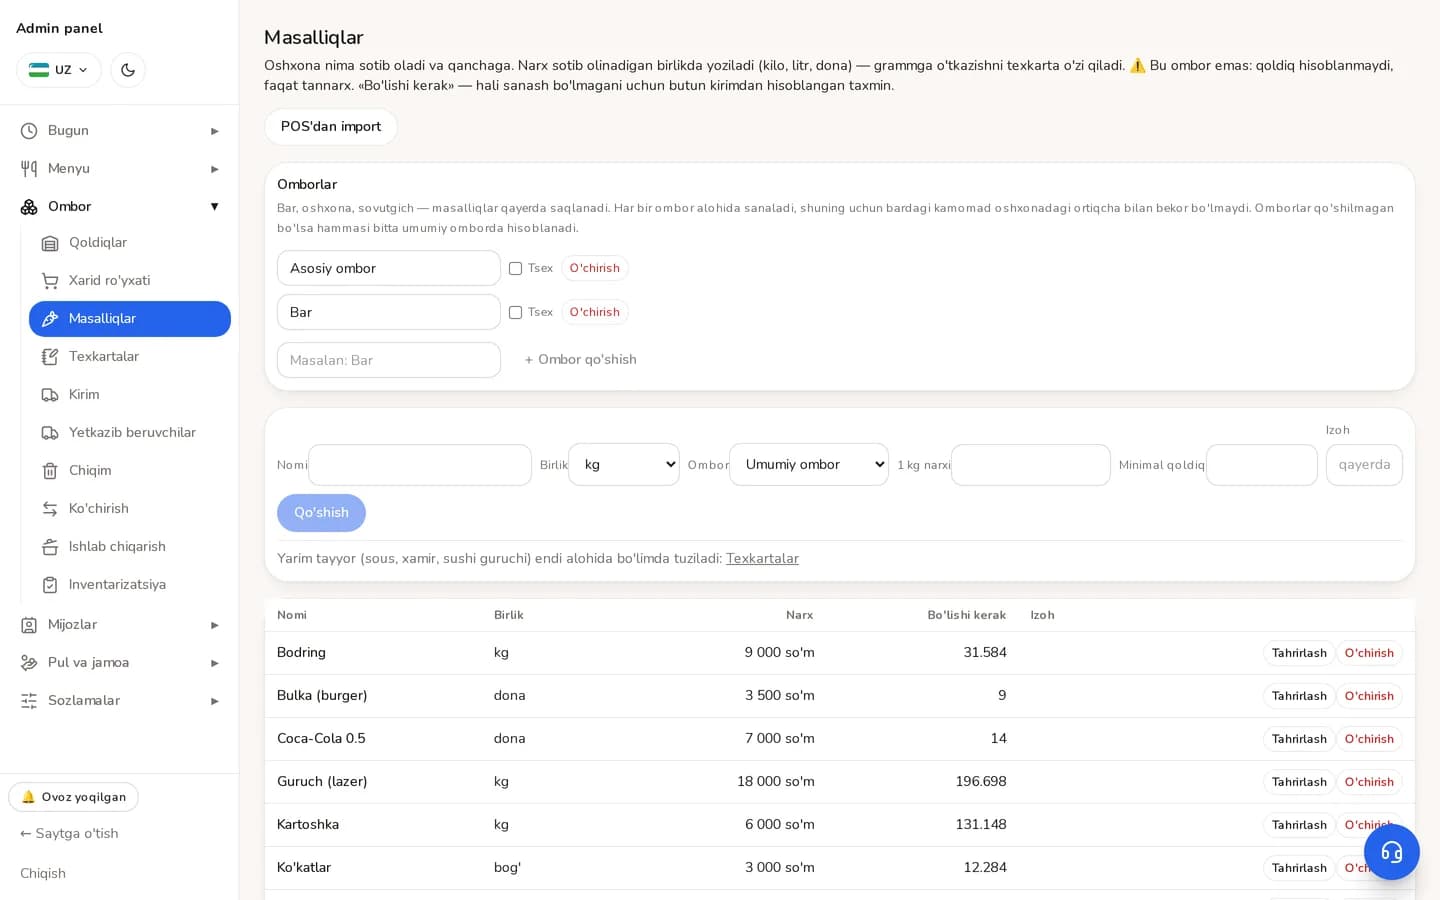Viewport: 1440px width, 900px height.
Task: Enable Tsex checkbox for Asosiy ombor
Action: (x=515, y=268)
